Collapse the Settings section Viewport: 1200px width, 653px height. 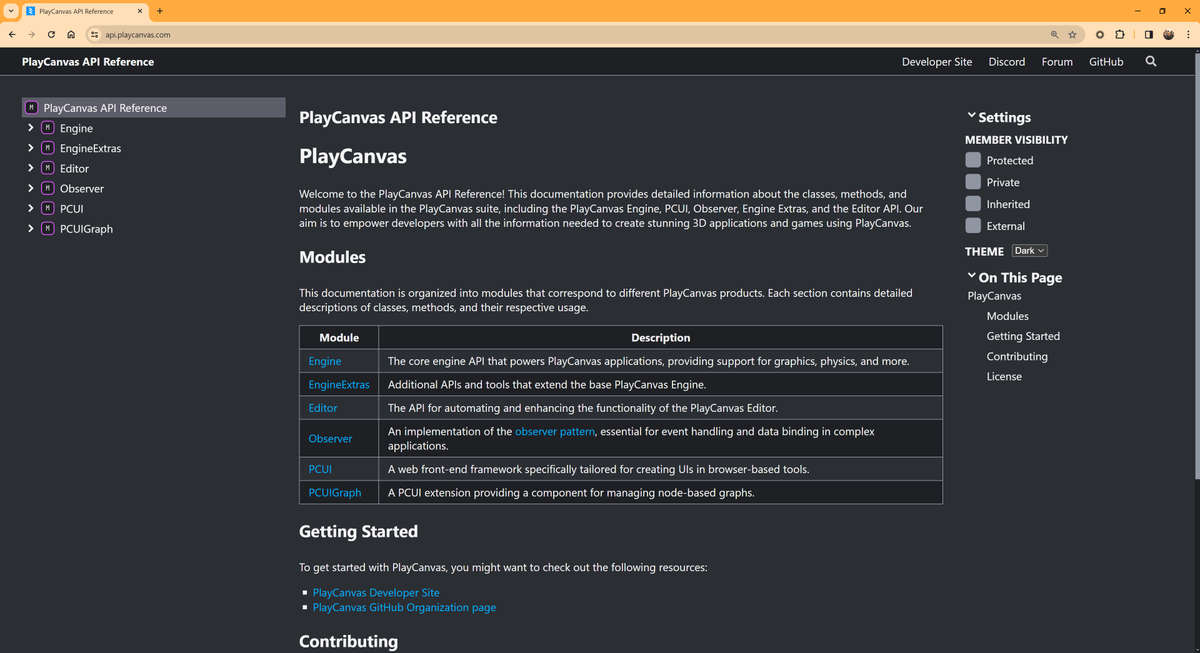point(999,117)
